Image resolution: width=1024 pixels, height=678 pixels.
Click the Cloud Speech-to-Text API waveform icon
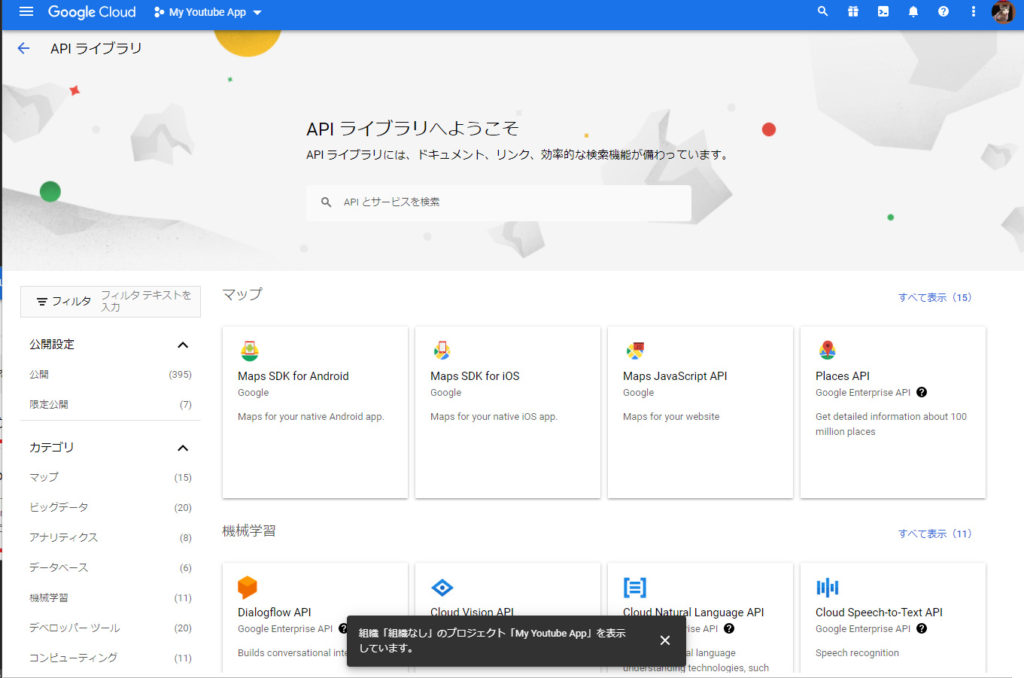coord(827,587)
